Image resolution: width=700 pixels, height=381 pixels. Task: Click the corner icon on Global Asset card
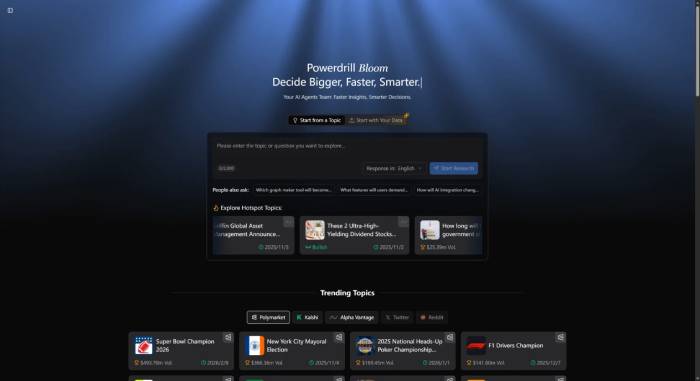288,222
